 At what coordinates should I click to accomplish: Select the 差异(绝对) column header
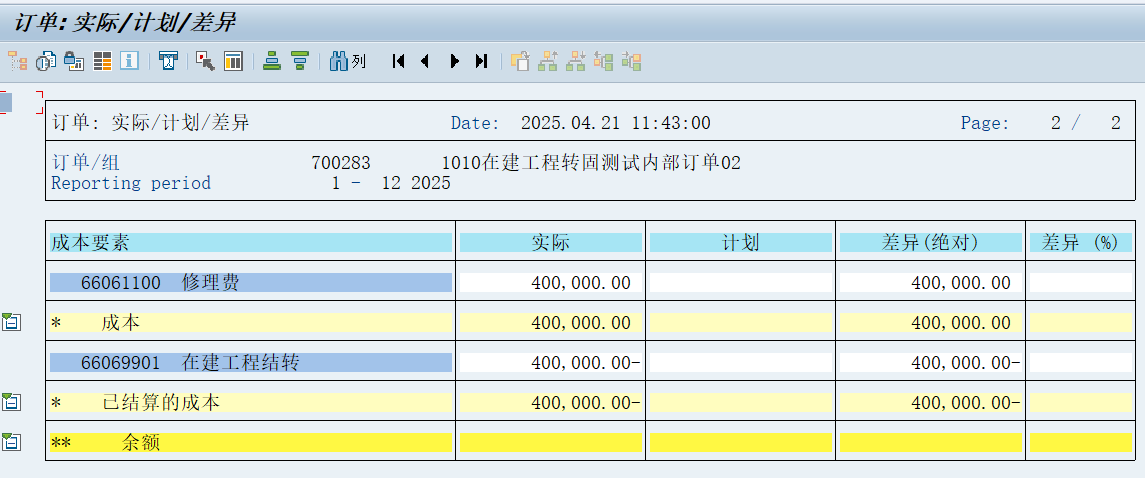point(931,243)
